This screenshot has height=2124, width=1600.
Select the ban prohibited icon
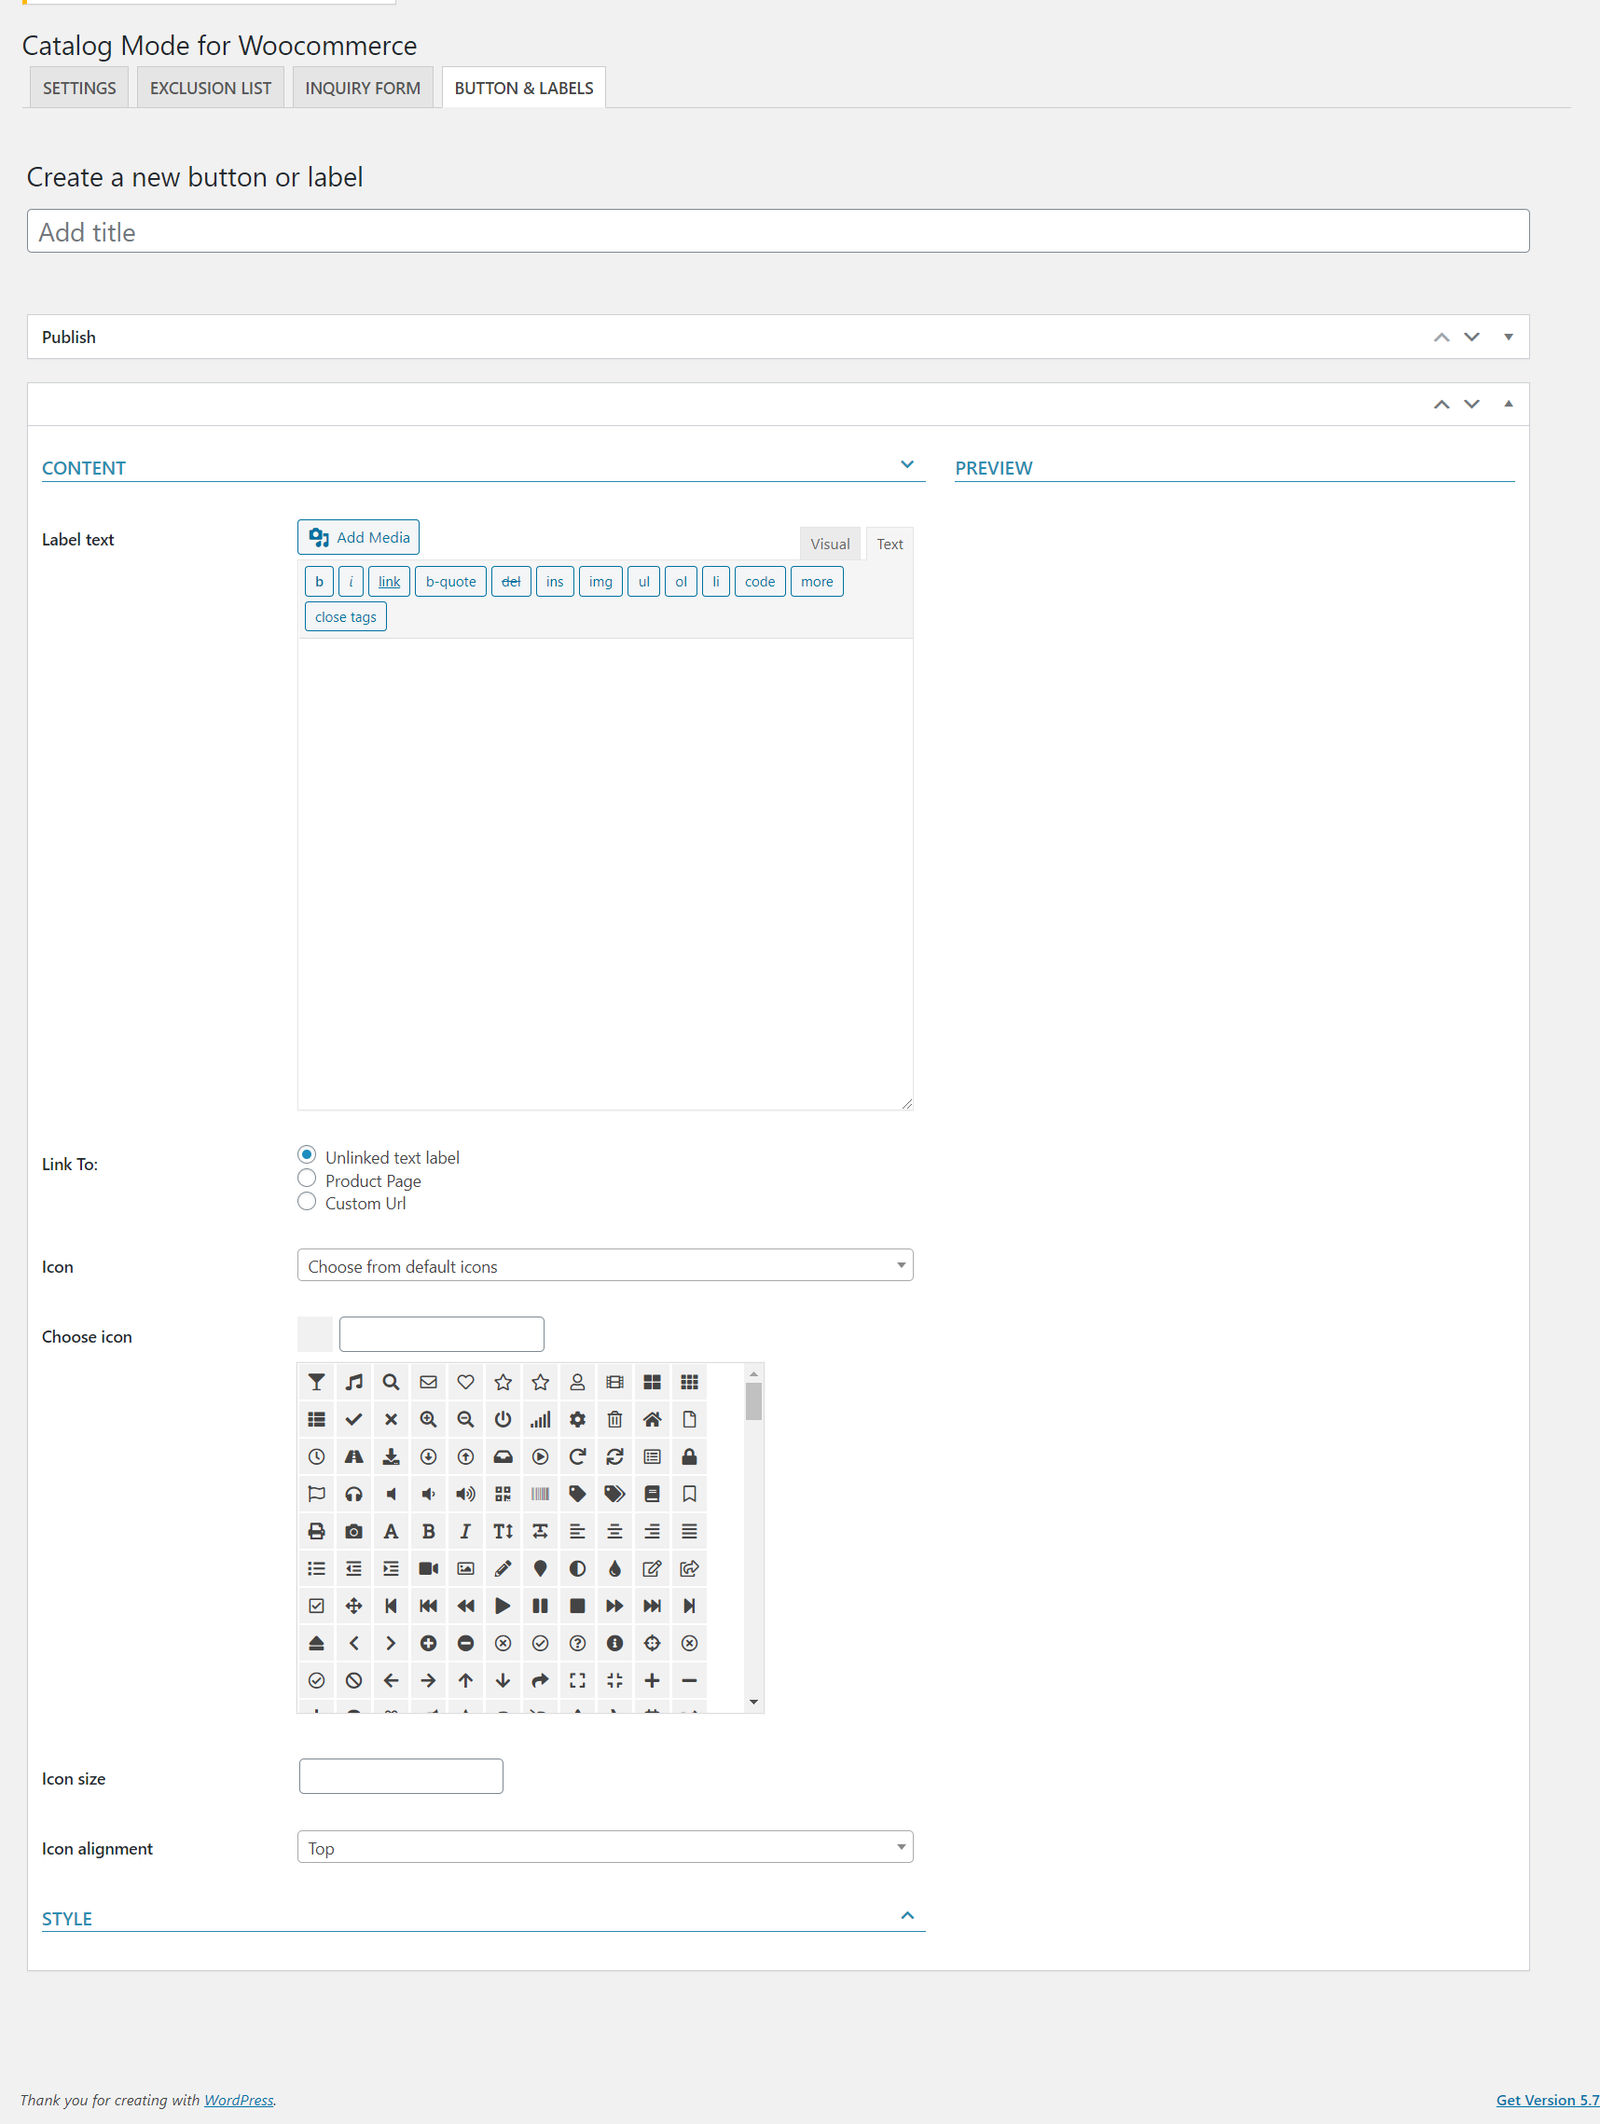point(354,1681)
